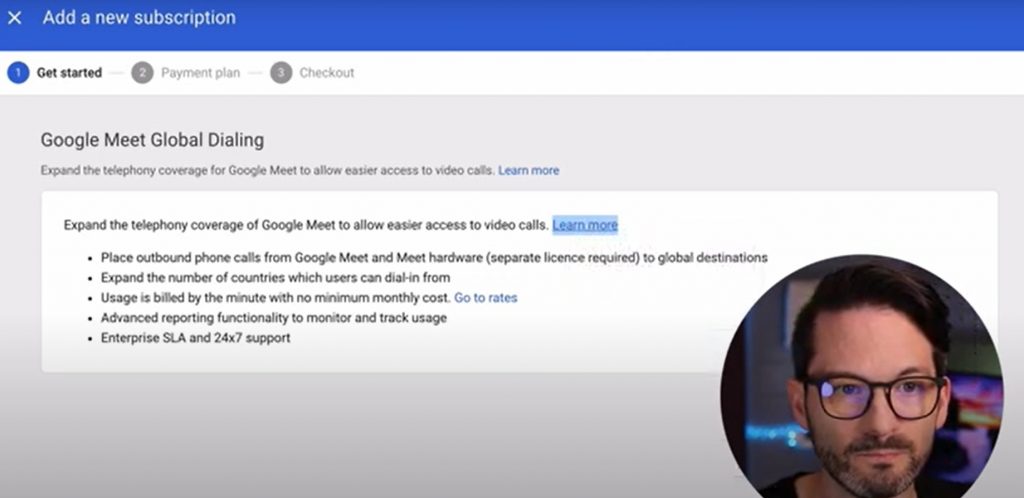Click the presenter webcam video circle
The height and width of the screenshot is (498, 1024).
[861, 377]
